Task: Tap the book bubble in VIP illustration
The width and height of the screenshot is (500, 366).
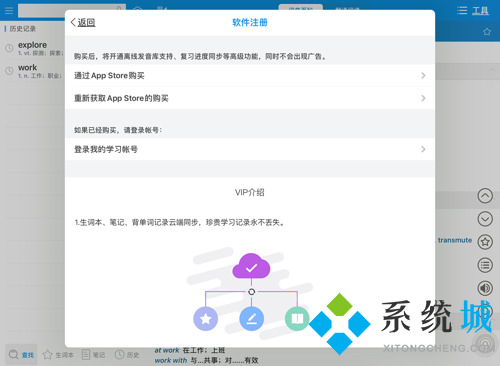Action: tap(297, 318)
